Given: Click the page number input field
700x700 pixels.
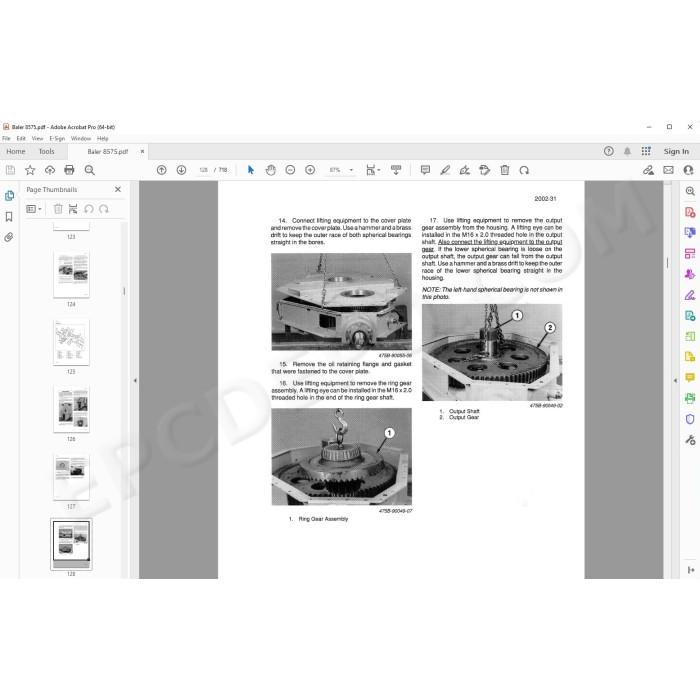Looking at the screenshot, I should pos(204,170).
